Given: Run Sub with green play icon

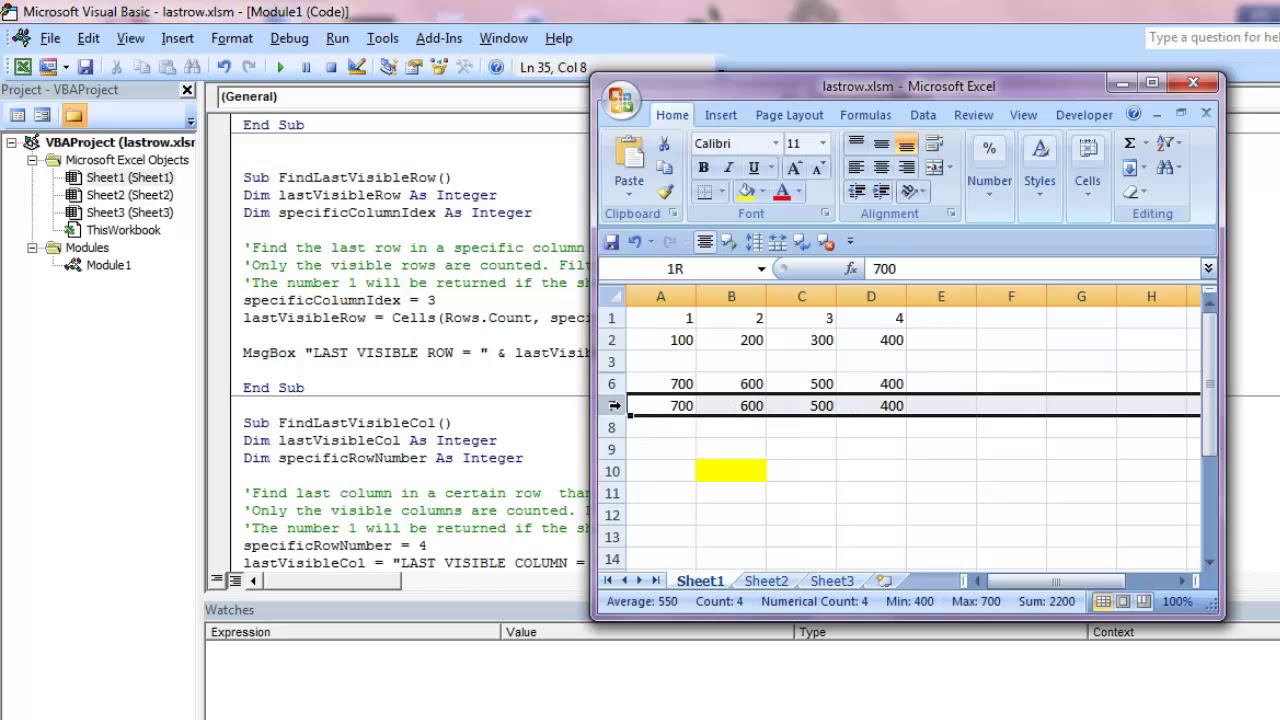Looking at the screenshot, I should tap(280, 67).
